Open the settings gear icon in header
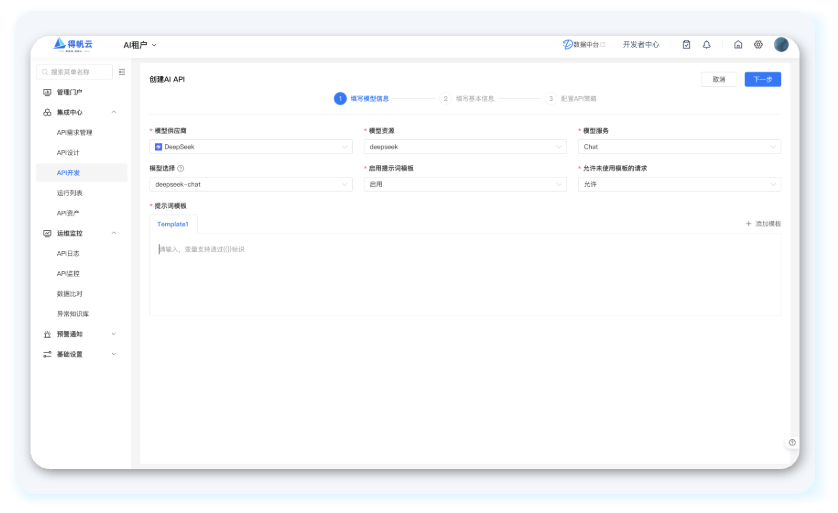This screenshot has height=513, width=838. [x=758, y=45]
